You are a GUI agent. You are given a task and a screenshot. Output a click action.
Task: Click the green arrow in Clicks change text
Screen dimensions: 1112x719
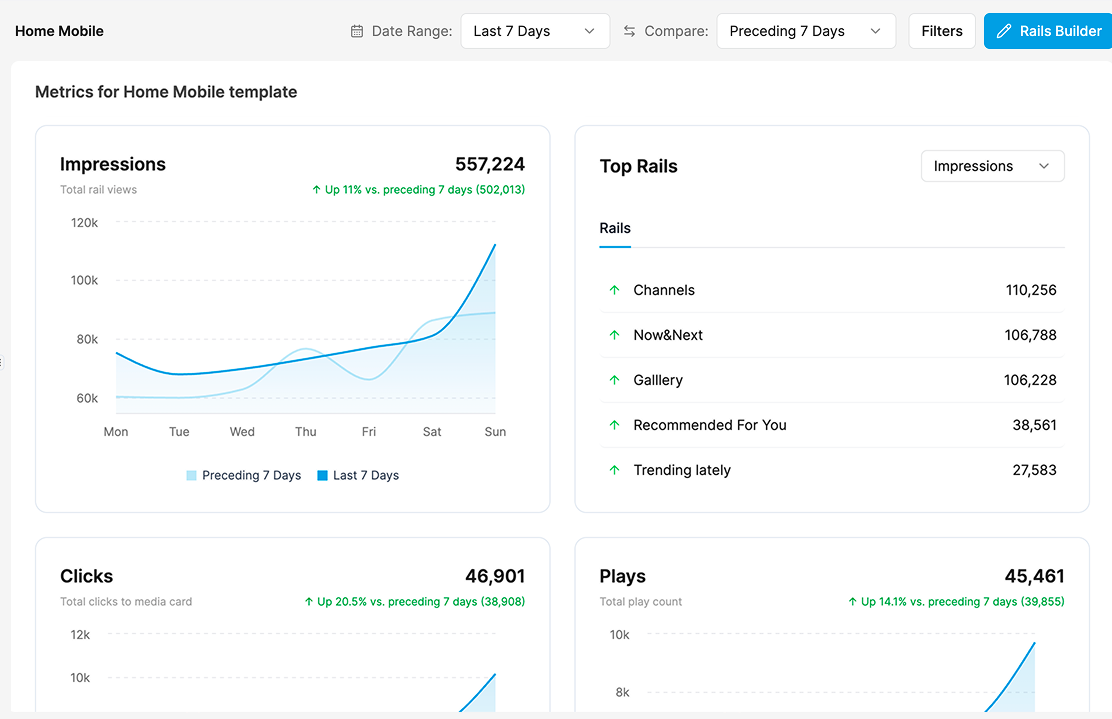[308, 602]
